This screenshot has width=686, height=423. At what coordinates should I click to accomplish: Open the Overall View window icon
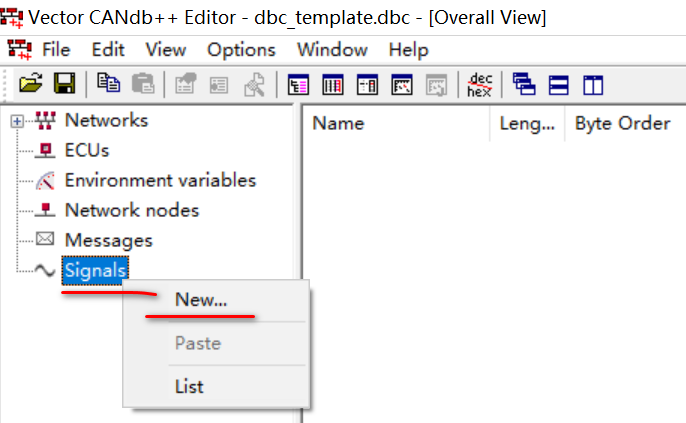pyautogui.click(x=298, y=85)
